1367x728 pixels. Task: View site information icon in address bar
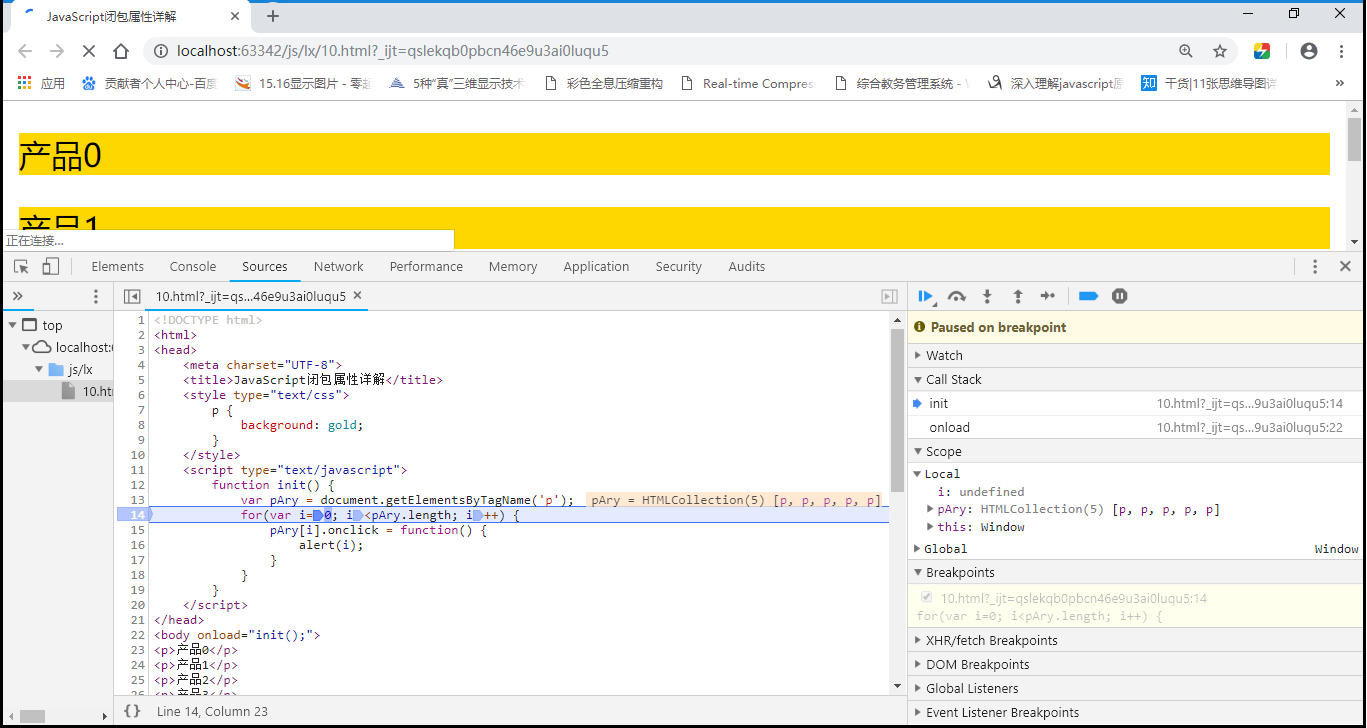161,51
